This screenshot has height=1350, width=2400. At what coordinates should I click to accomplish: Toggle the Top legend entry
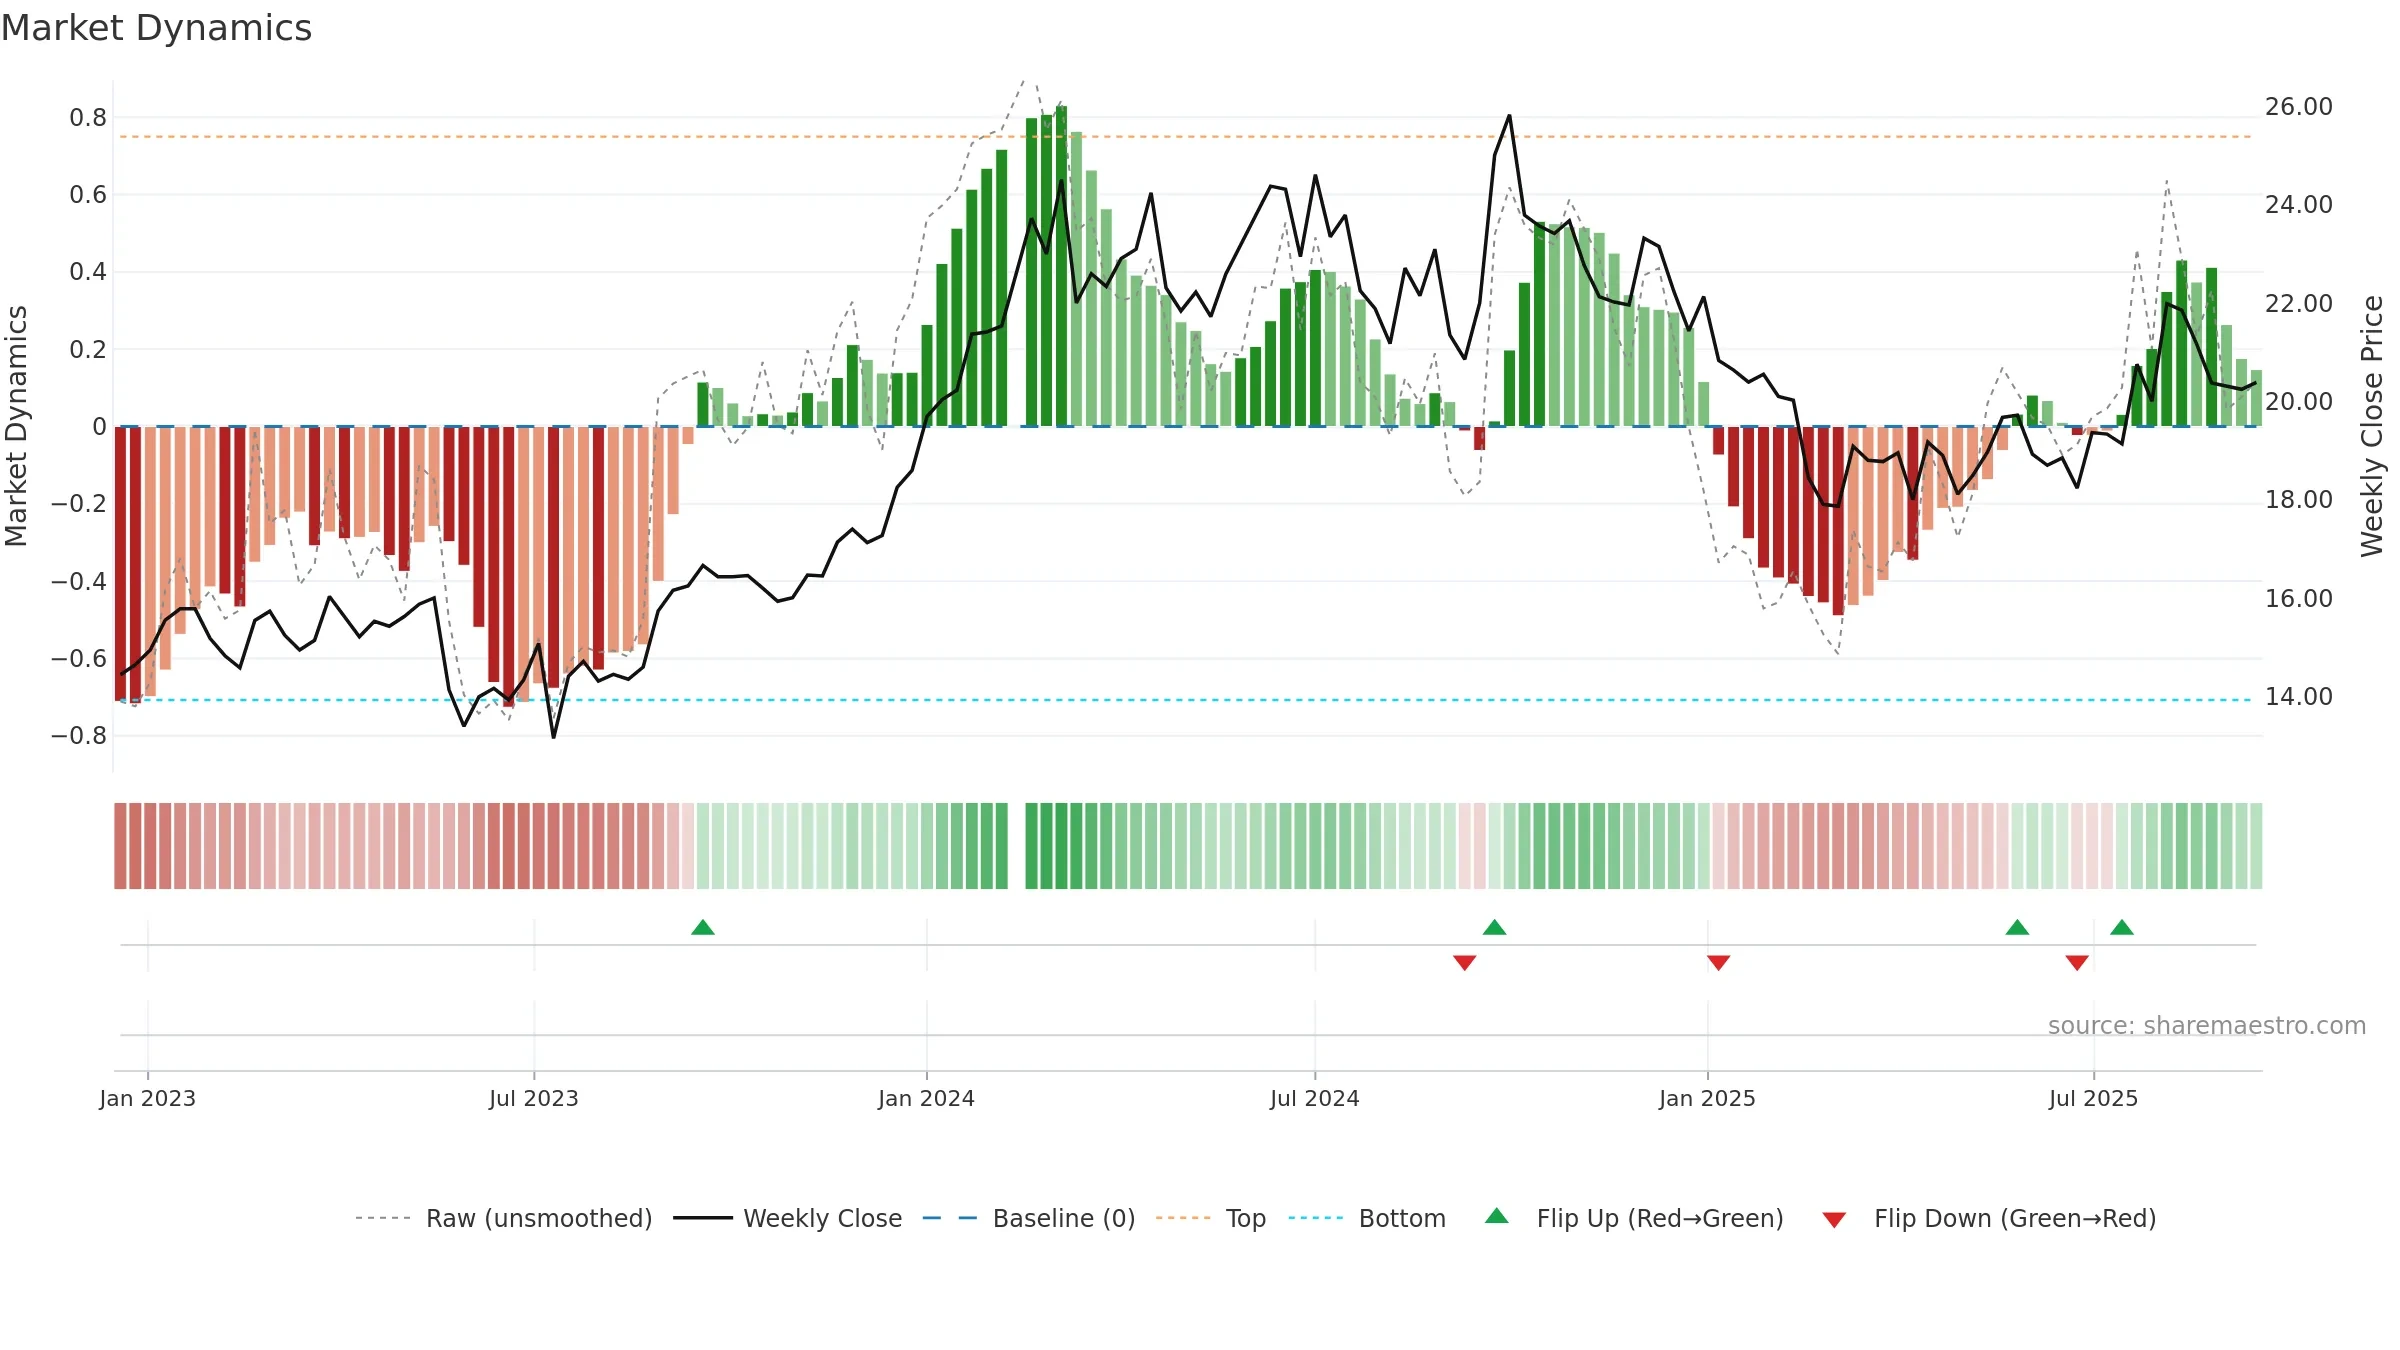[1211, 1218]
